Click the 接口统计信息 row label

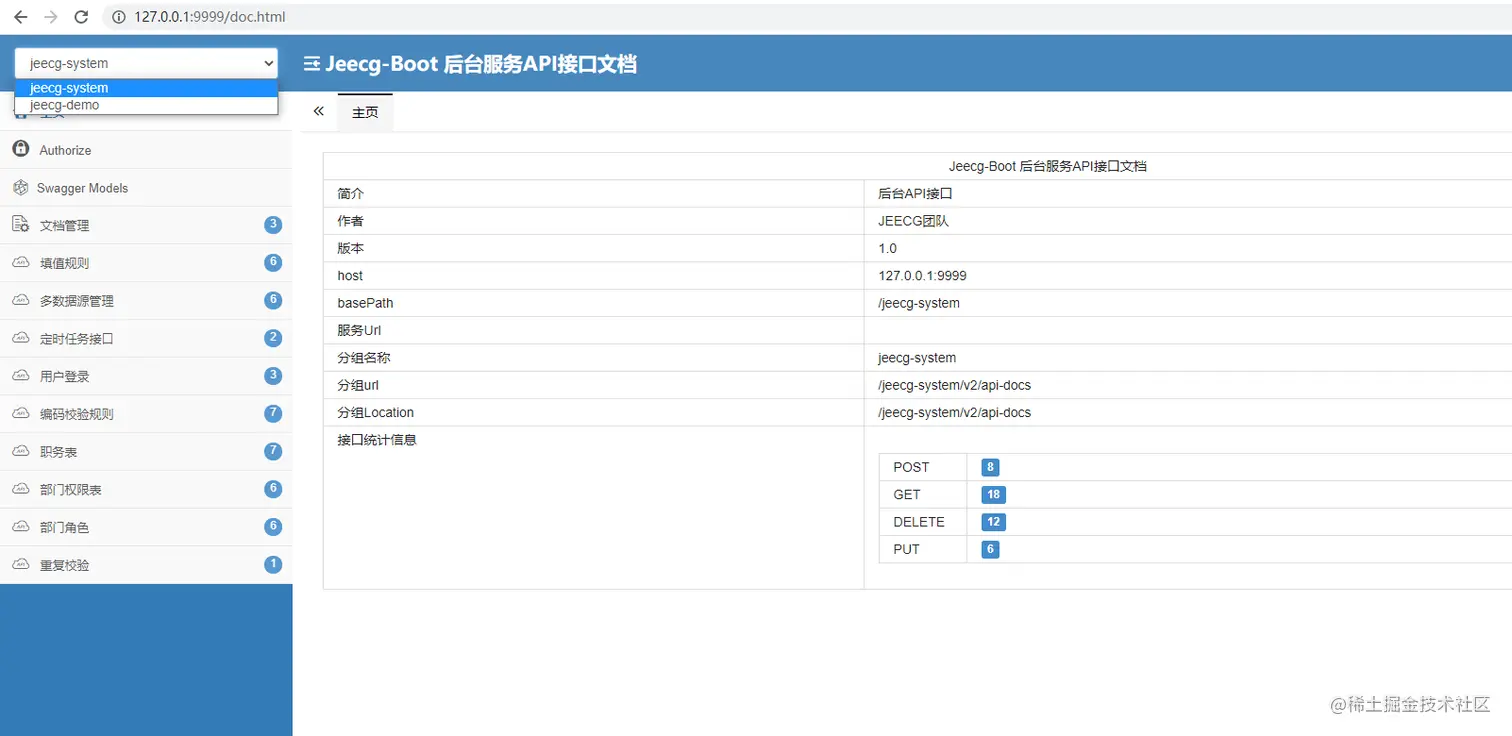(x=377, y=439)
